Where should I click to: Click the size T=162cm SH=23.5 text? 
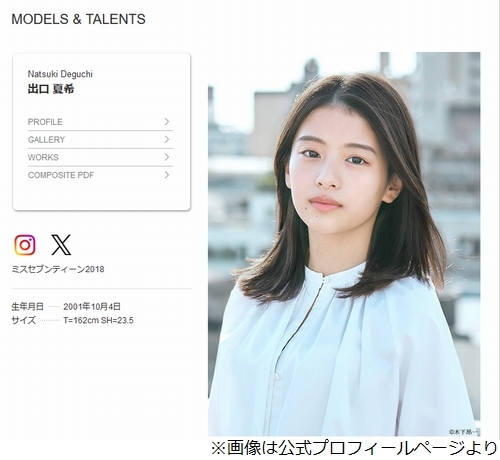[x=98, y=320]
